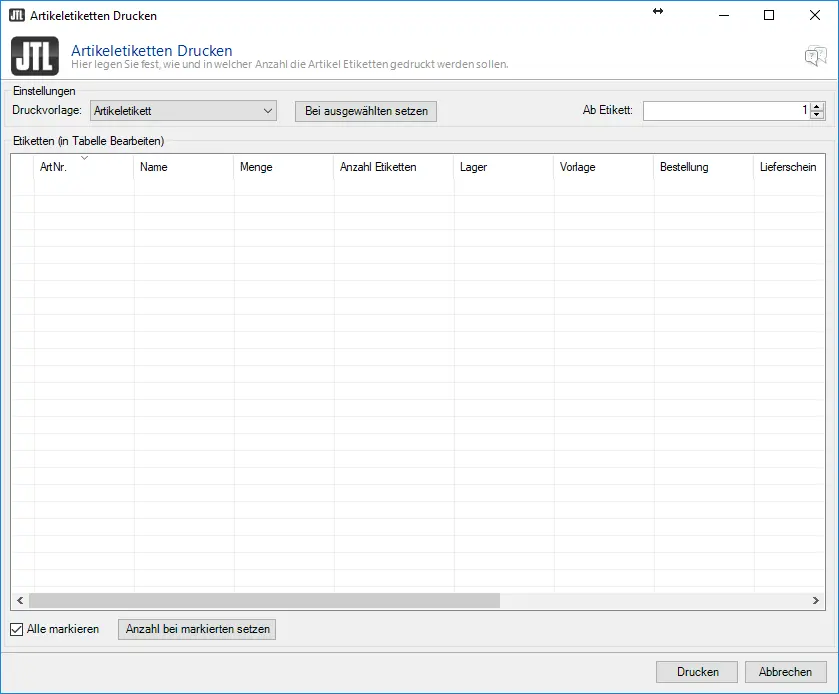
Task: Click the Drucken button
Action: point(697,672)
